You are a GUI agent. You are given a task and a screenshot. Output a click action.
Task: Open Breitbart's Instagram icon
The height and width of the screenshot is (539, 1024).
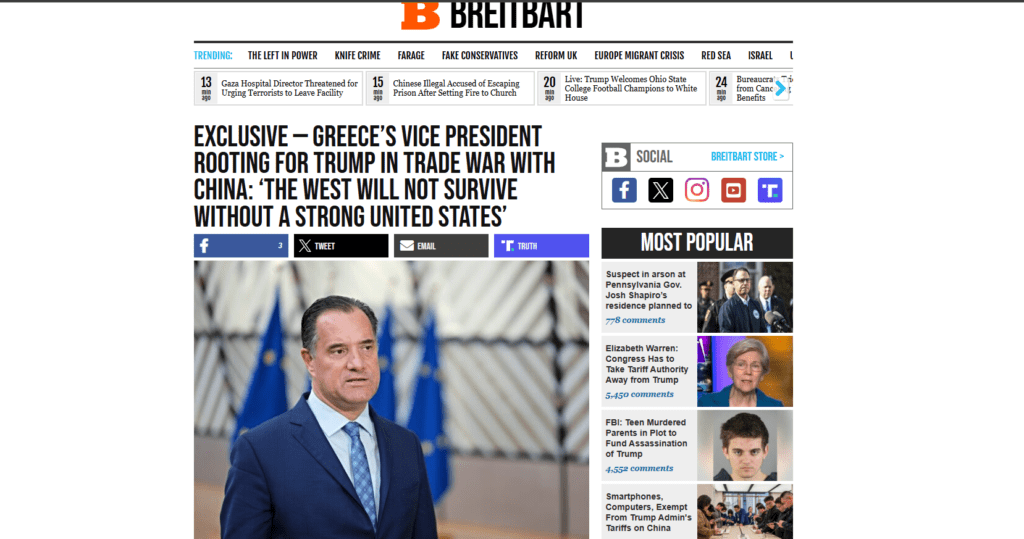point(697,190)
